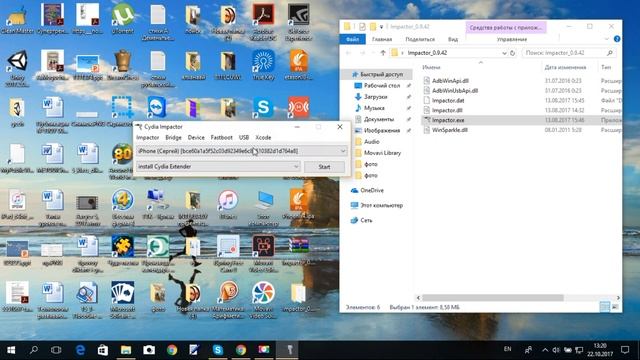Refresh the Impactor_0.9.42 folder view
640x360 pixels.
click(513, 53)
